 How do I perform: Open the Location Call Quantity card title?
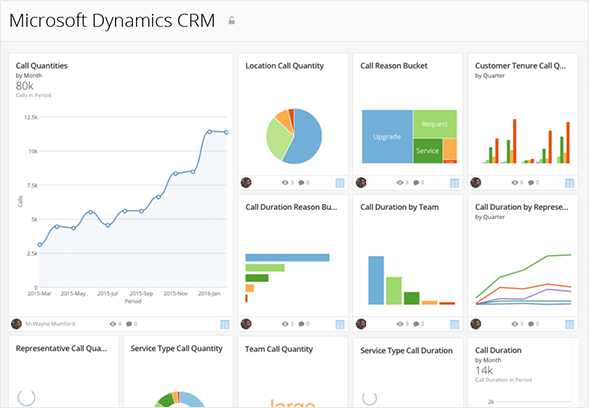pyautogui.click(x=284, y=66)
